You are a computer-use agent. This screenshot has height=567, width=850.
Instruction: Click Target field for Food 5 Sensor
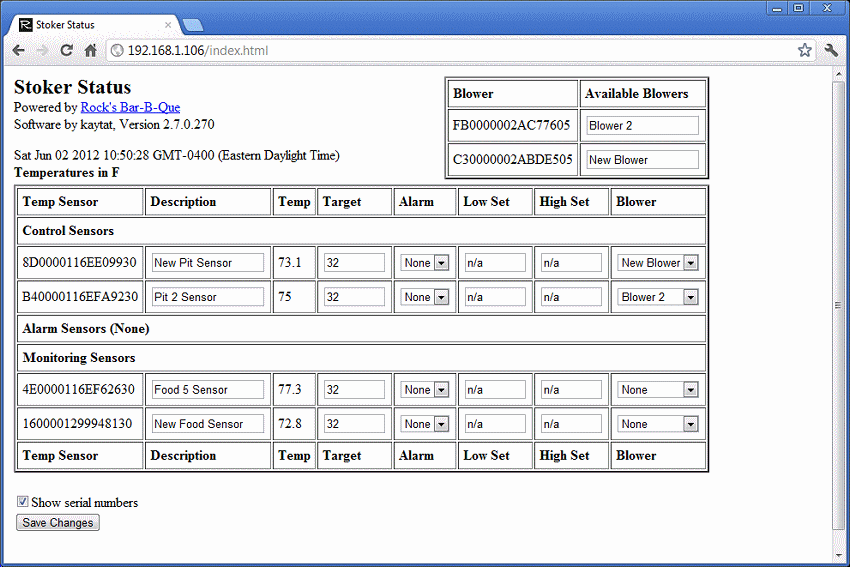click(x=354, y=390)
